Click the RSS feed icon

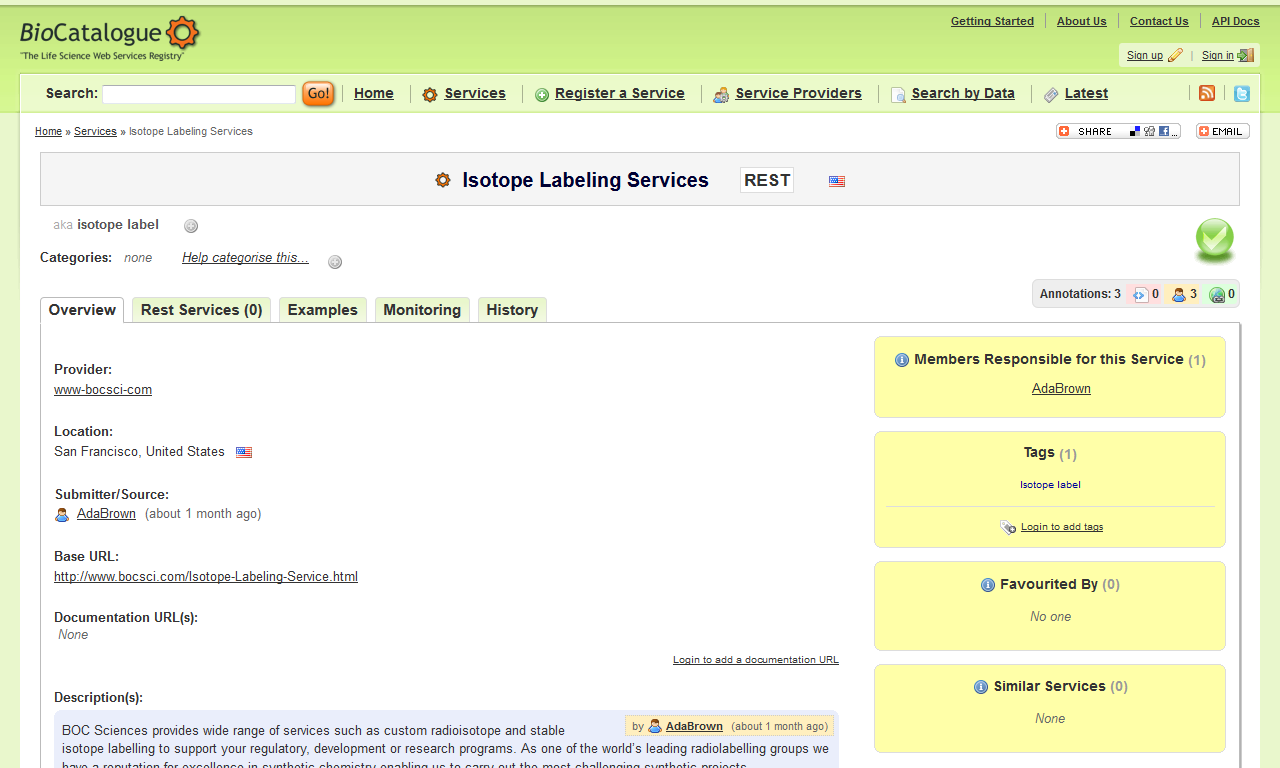(x=1207, y=93)
